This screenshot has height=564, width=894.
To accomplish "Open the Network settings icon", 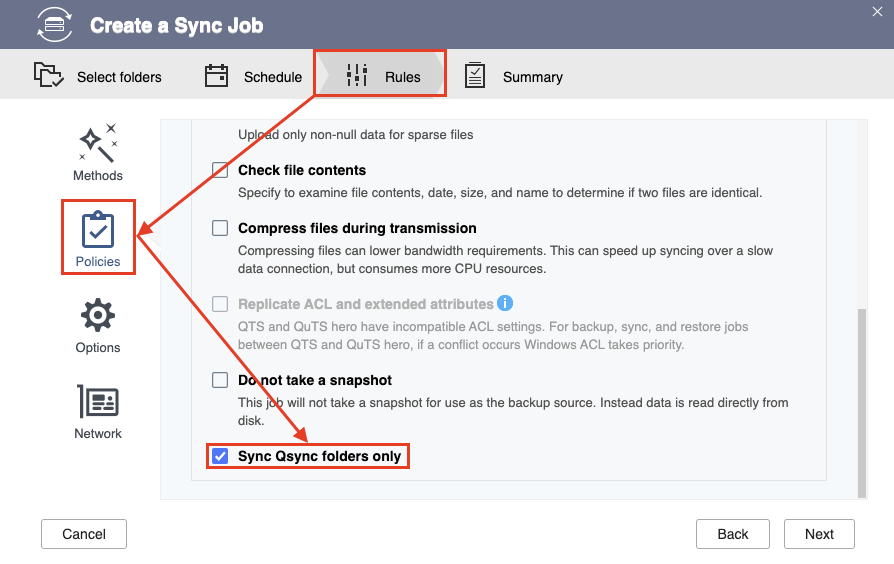I will tap(97, 401).
